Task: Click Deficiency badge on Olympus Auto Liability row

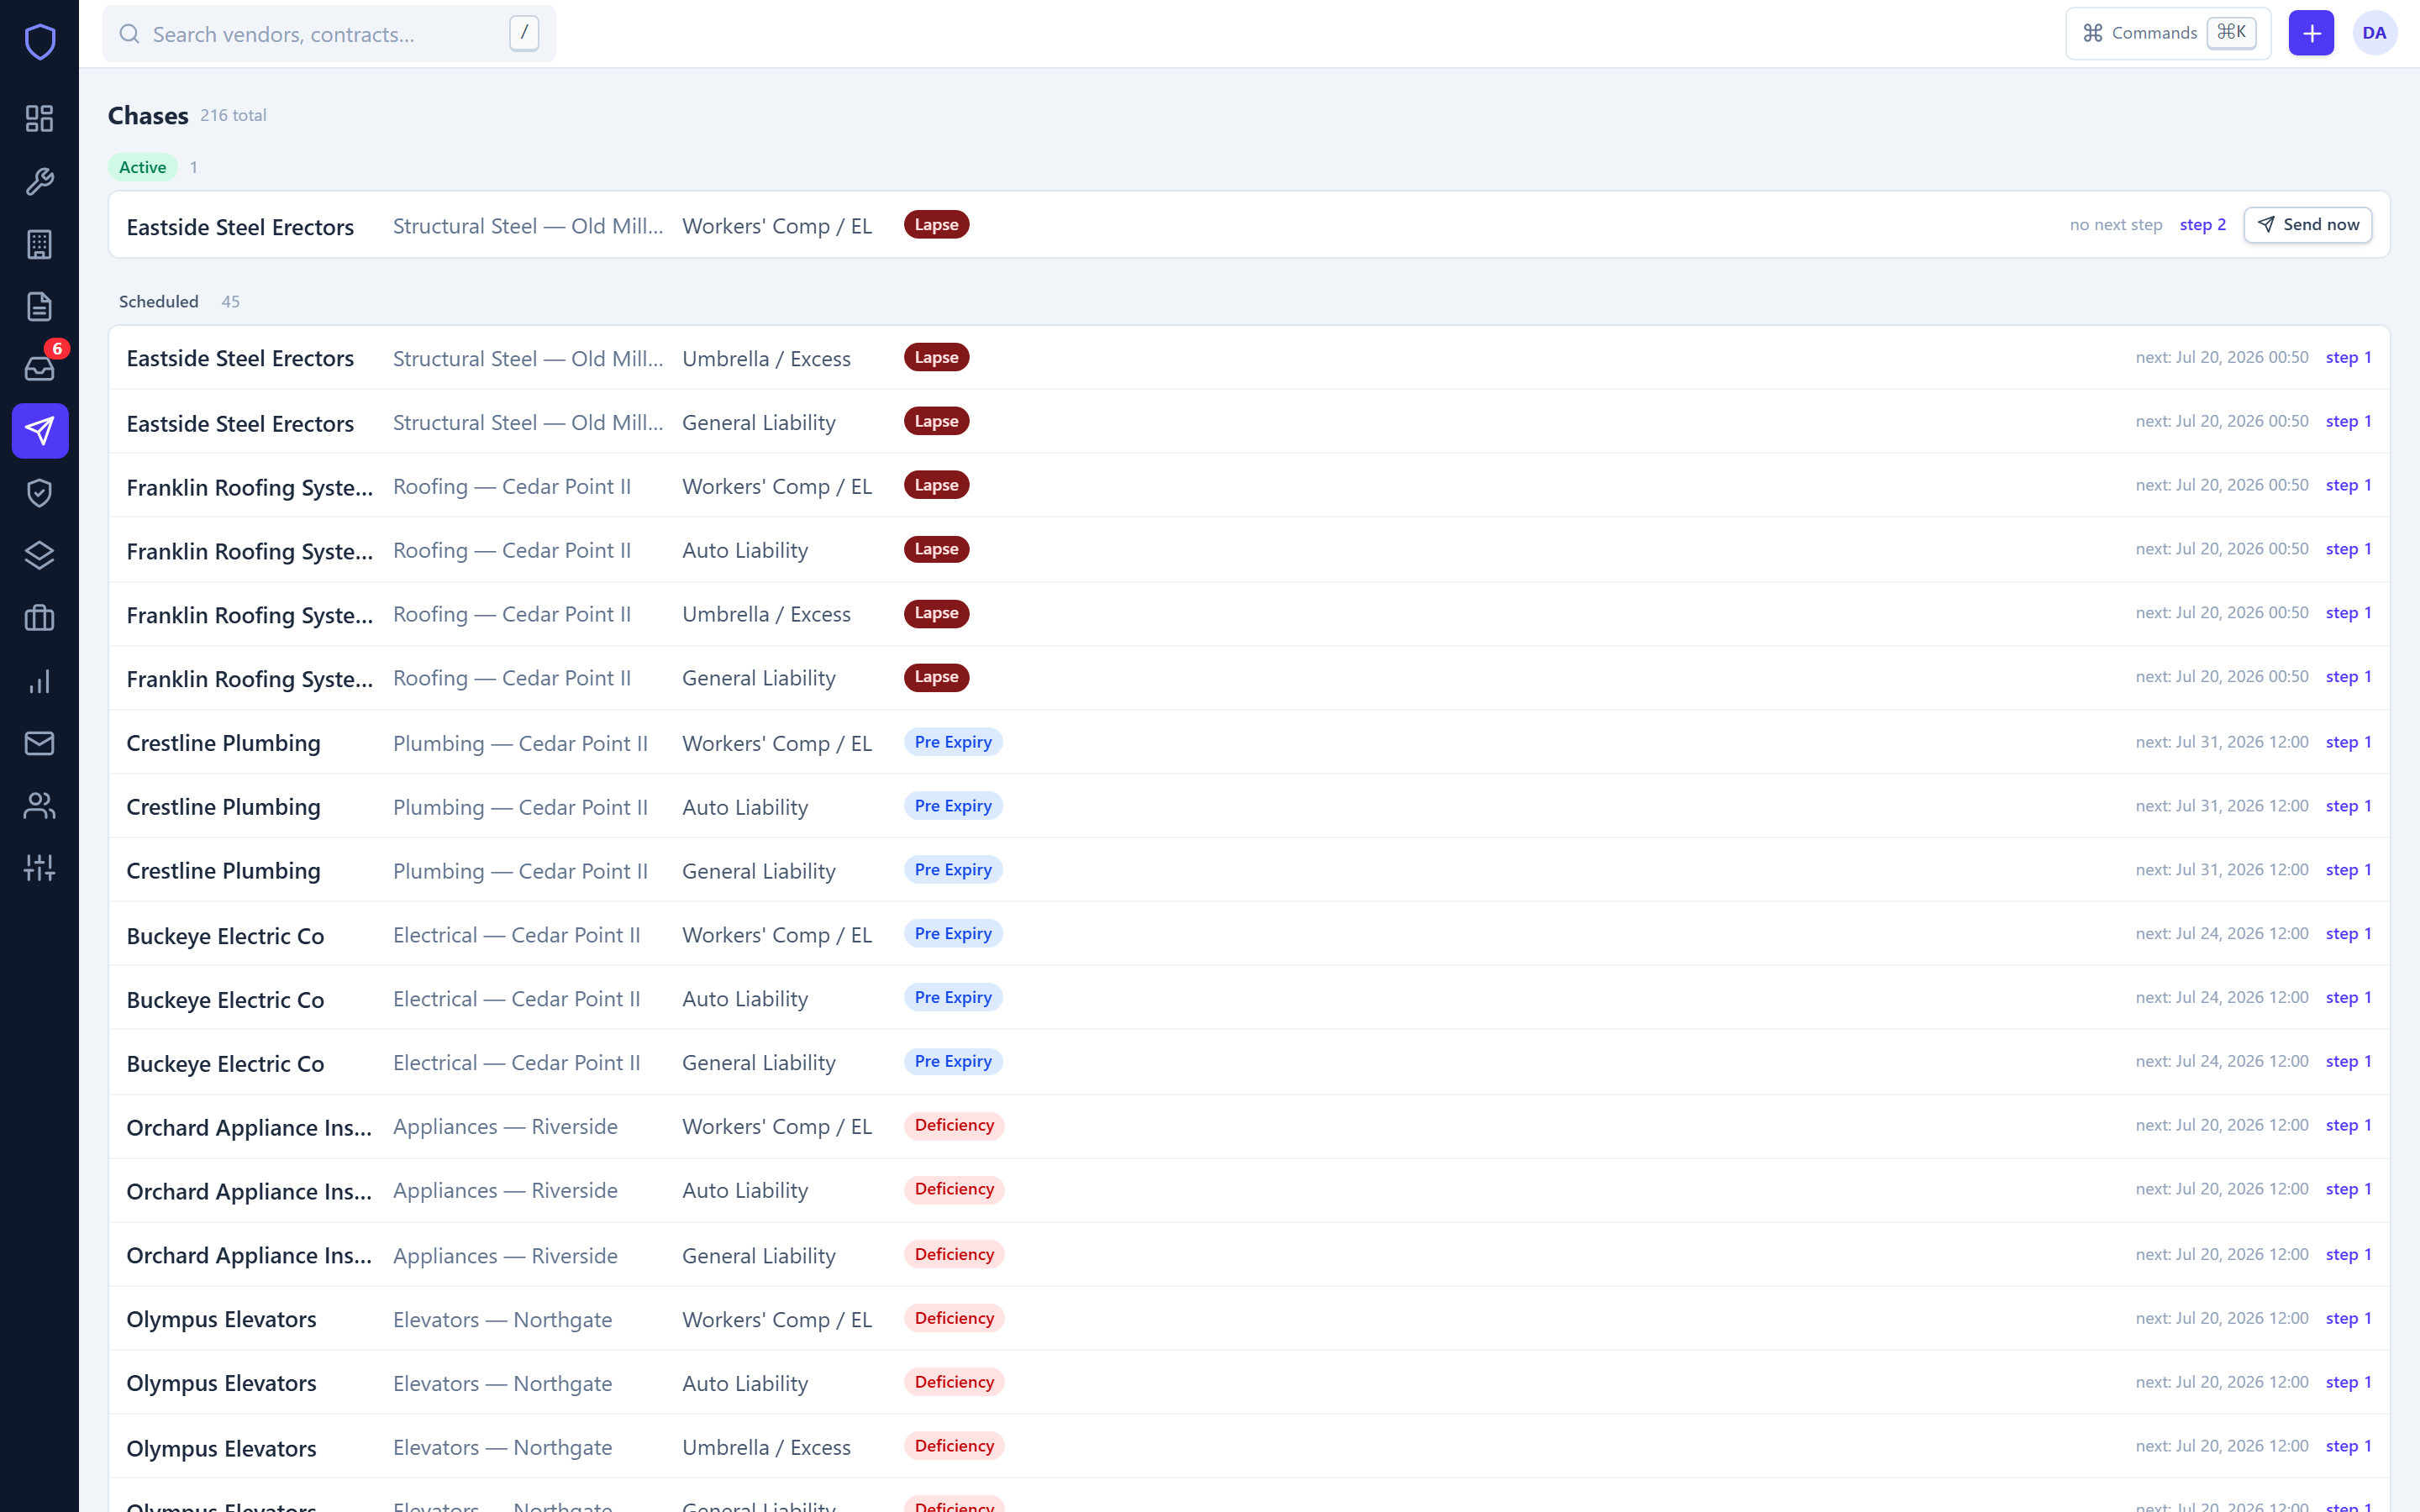Action: (x=954, y=1382)
